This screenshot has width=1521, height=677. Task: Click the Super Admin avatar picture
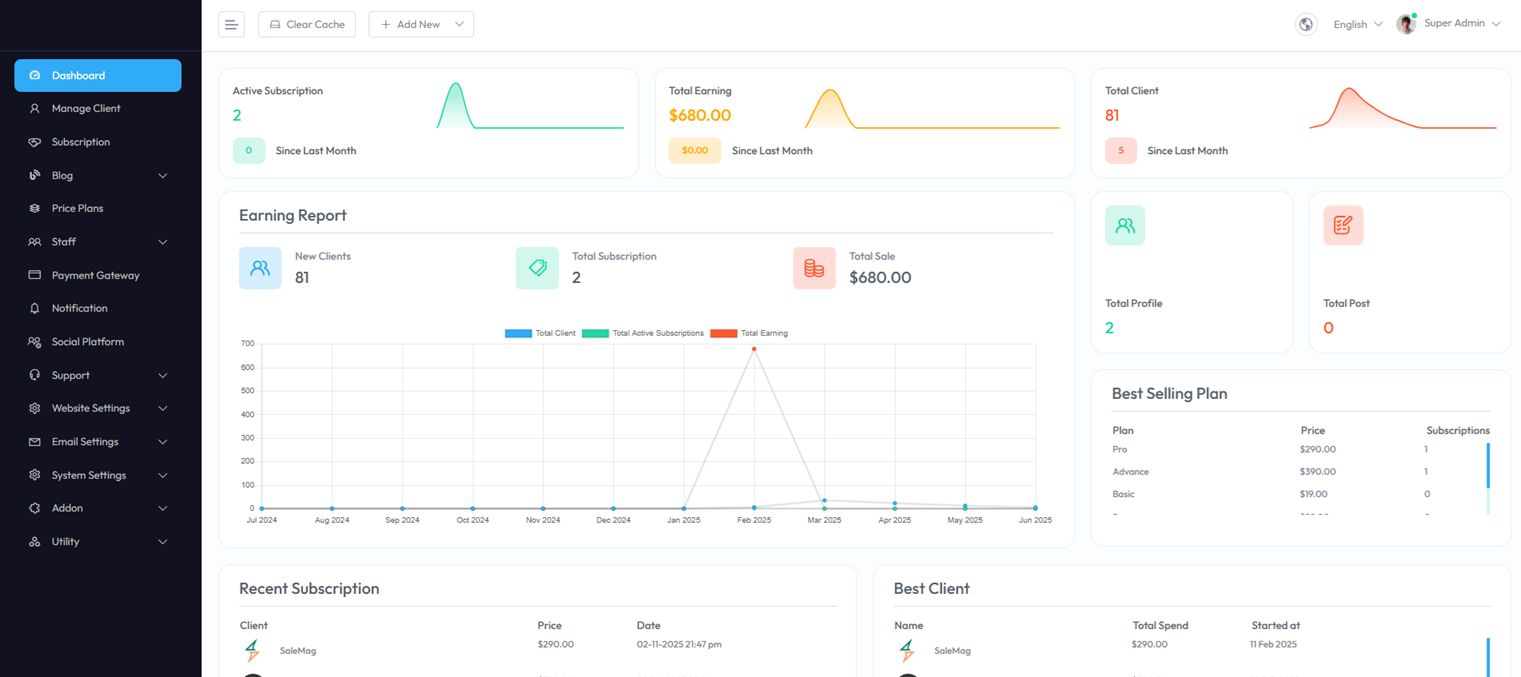[x=1406, y=24]
